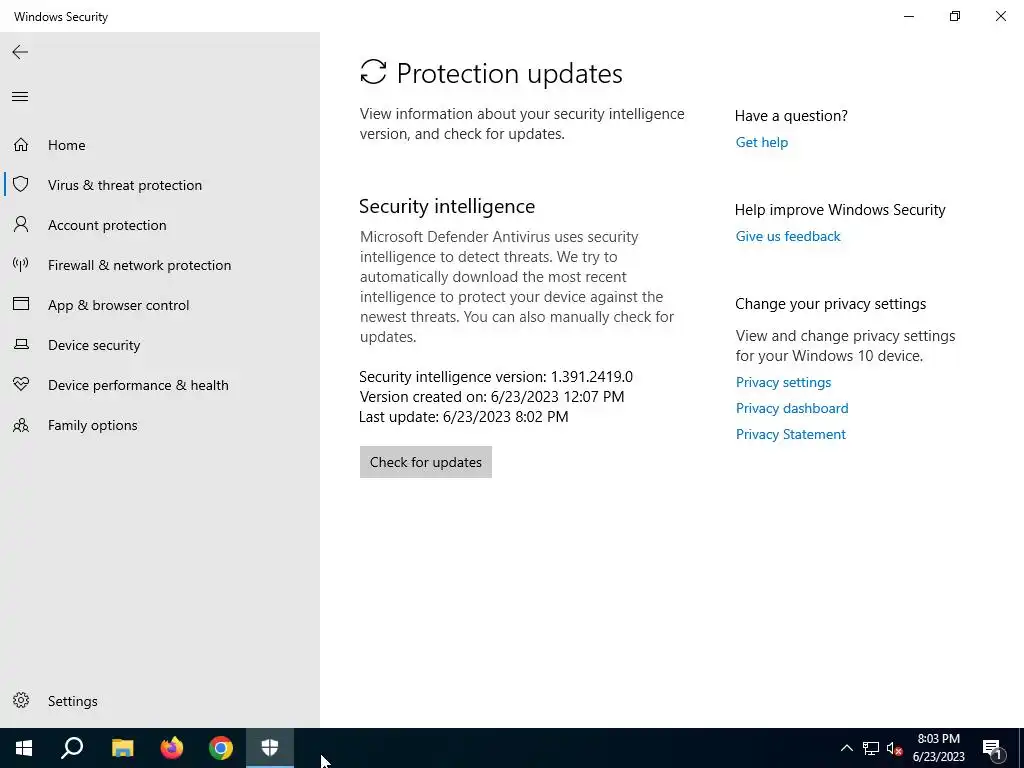Open Device performance & health menu item

coord(160,385)
